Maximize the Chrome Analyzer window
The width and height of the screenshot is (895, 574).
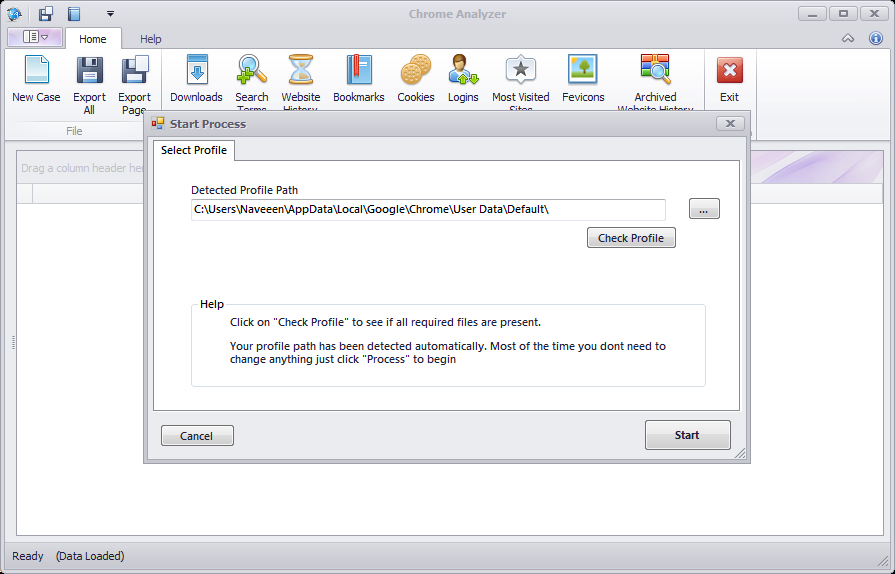(x=843, y=14)
